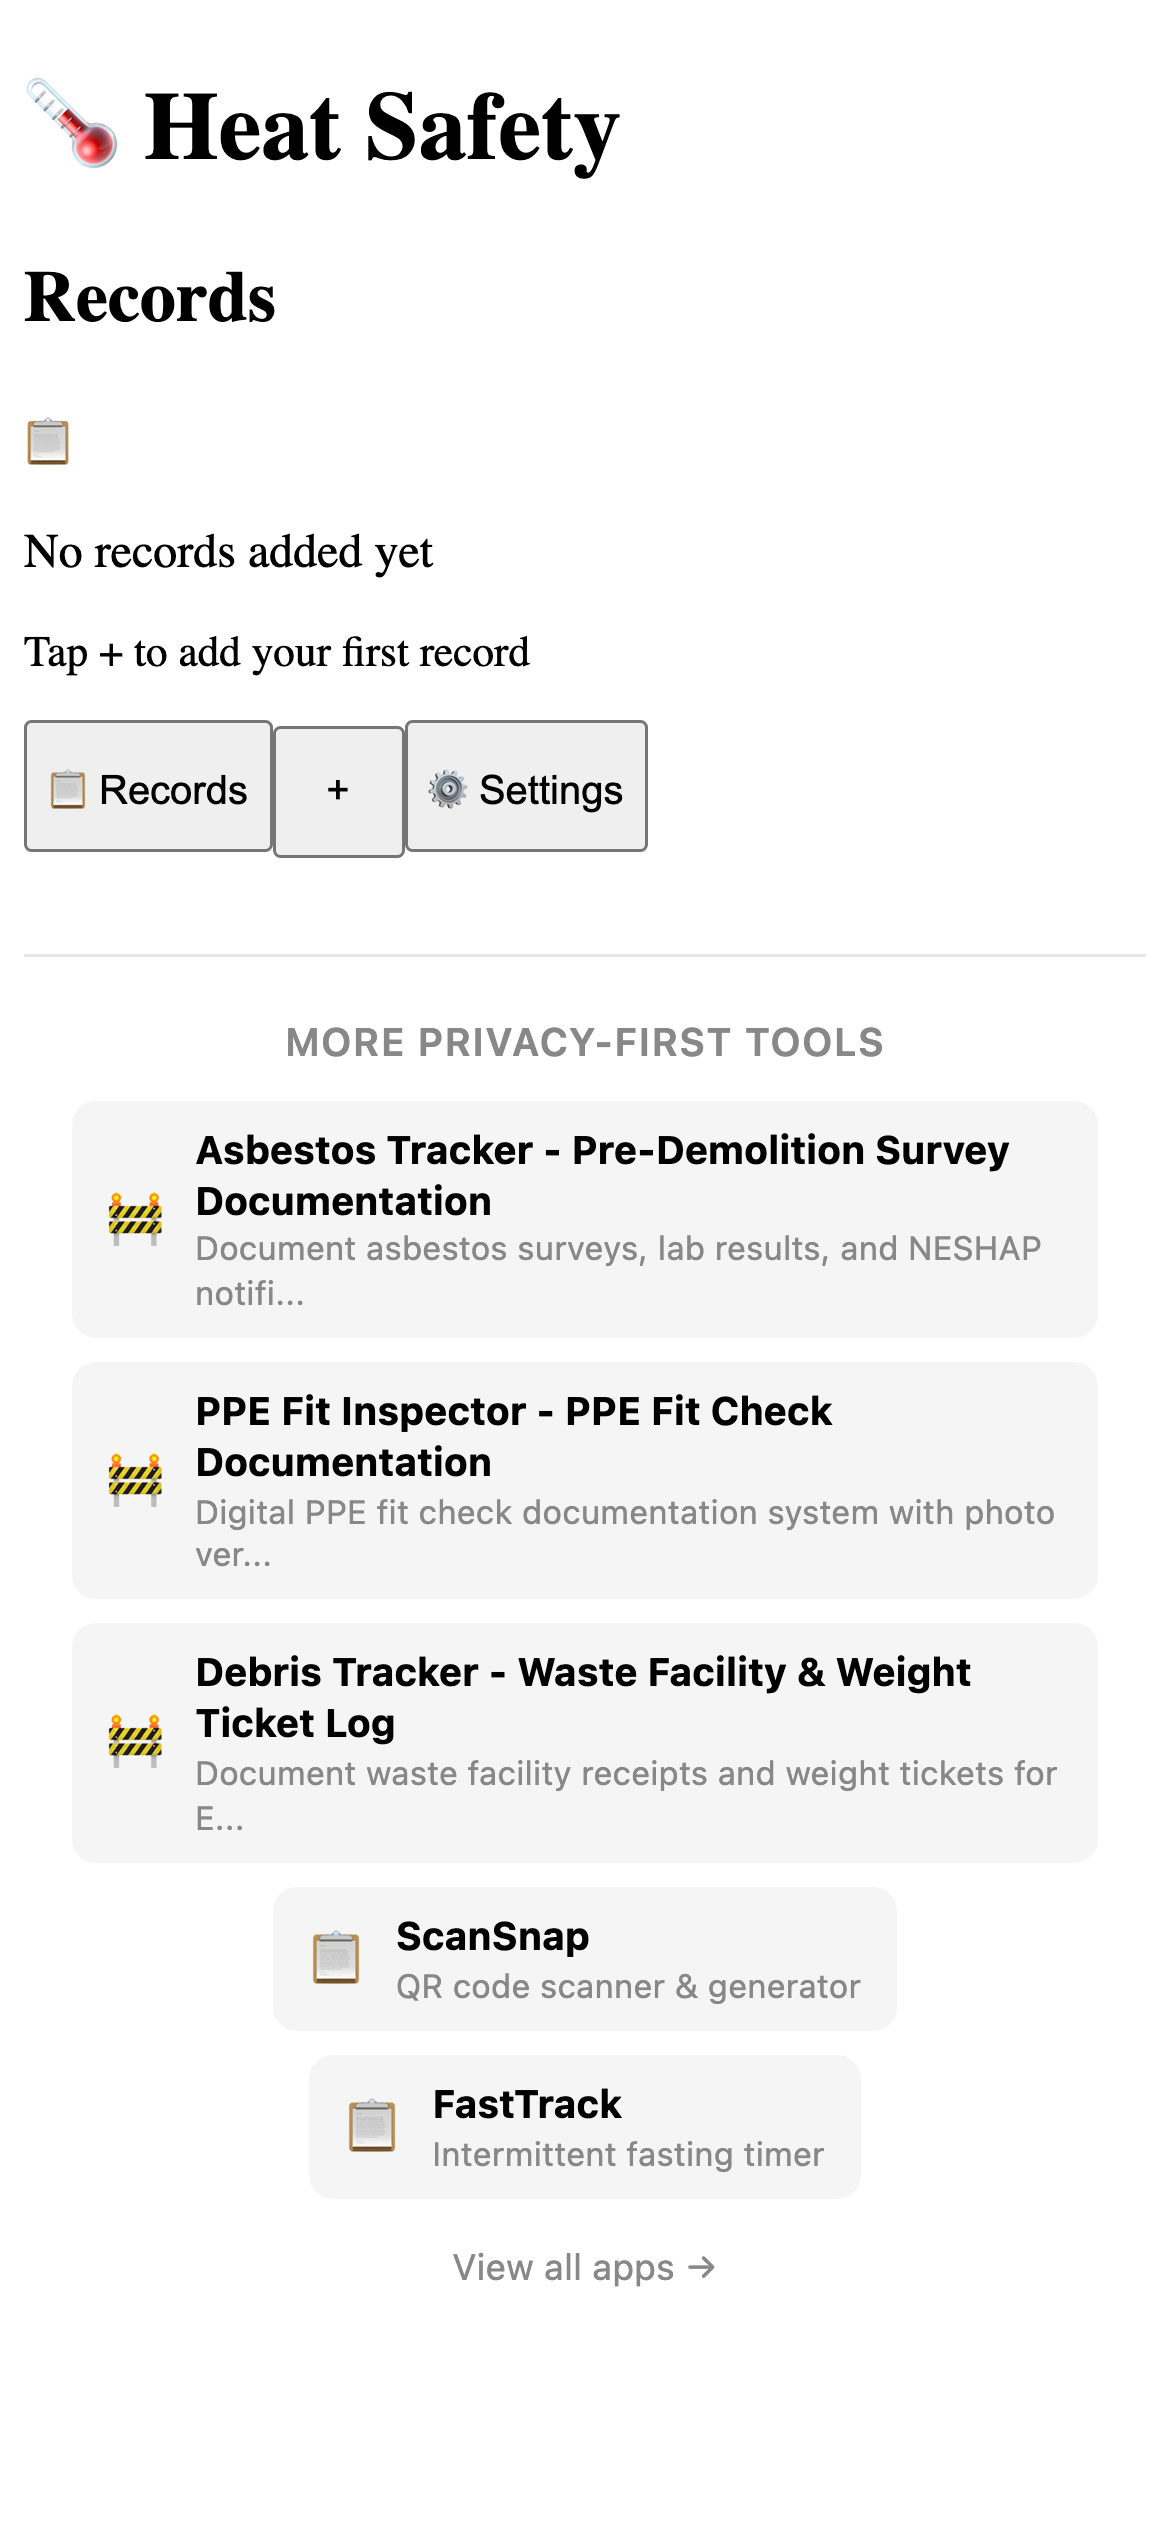Viewport: 1170px width, 2532px height.
Task: Click the clipboard icon above empty records message
Action: click(x=46, y=440)
